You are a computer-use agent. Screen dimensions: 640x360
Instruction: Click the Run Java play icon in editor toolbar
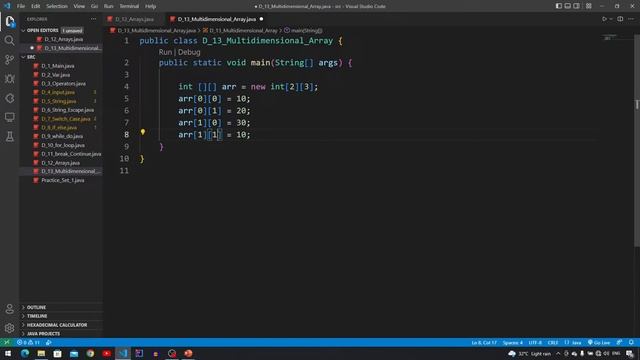pos(604,19)
